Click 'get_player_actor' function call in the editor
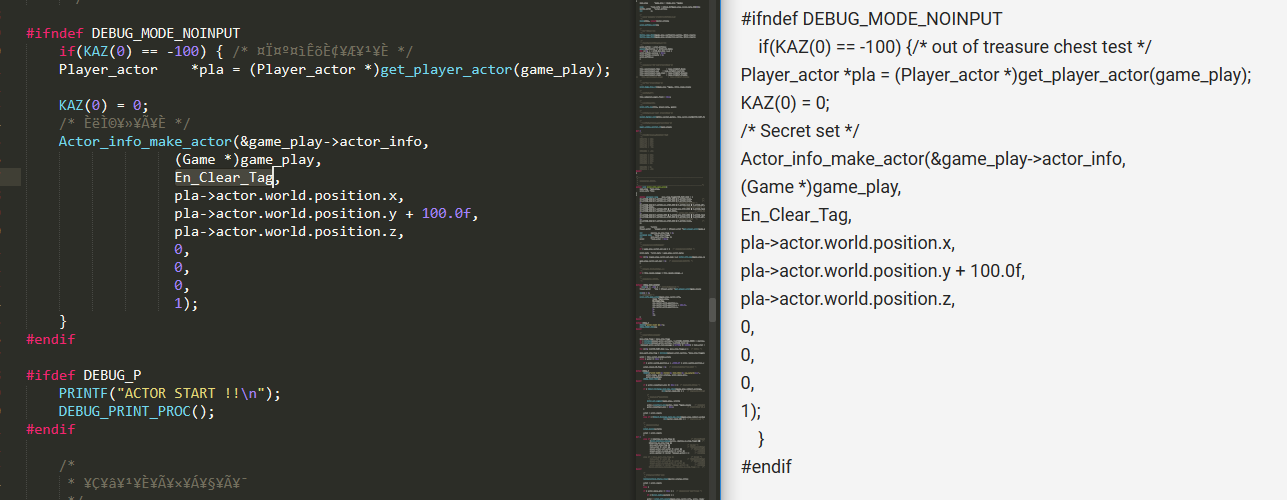Screen dimensions: 1287x500 point(446,69)
